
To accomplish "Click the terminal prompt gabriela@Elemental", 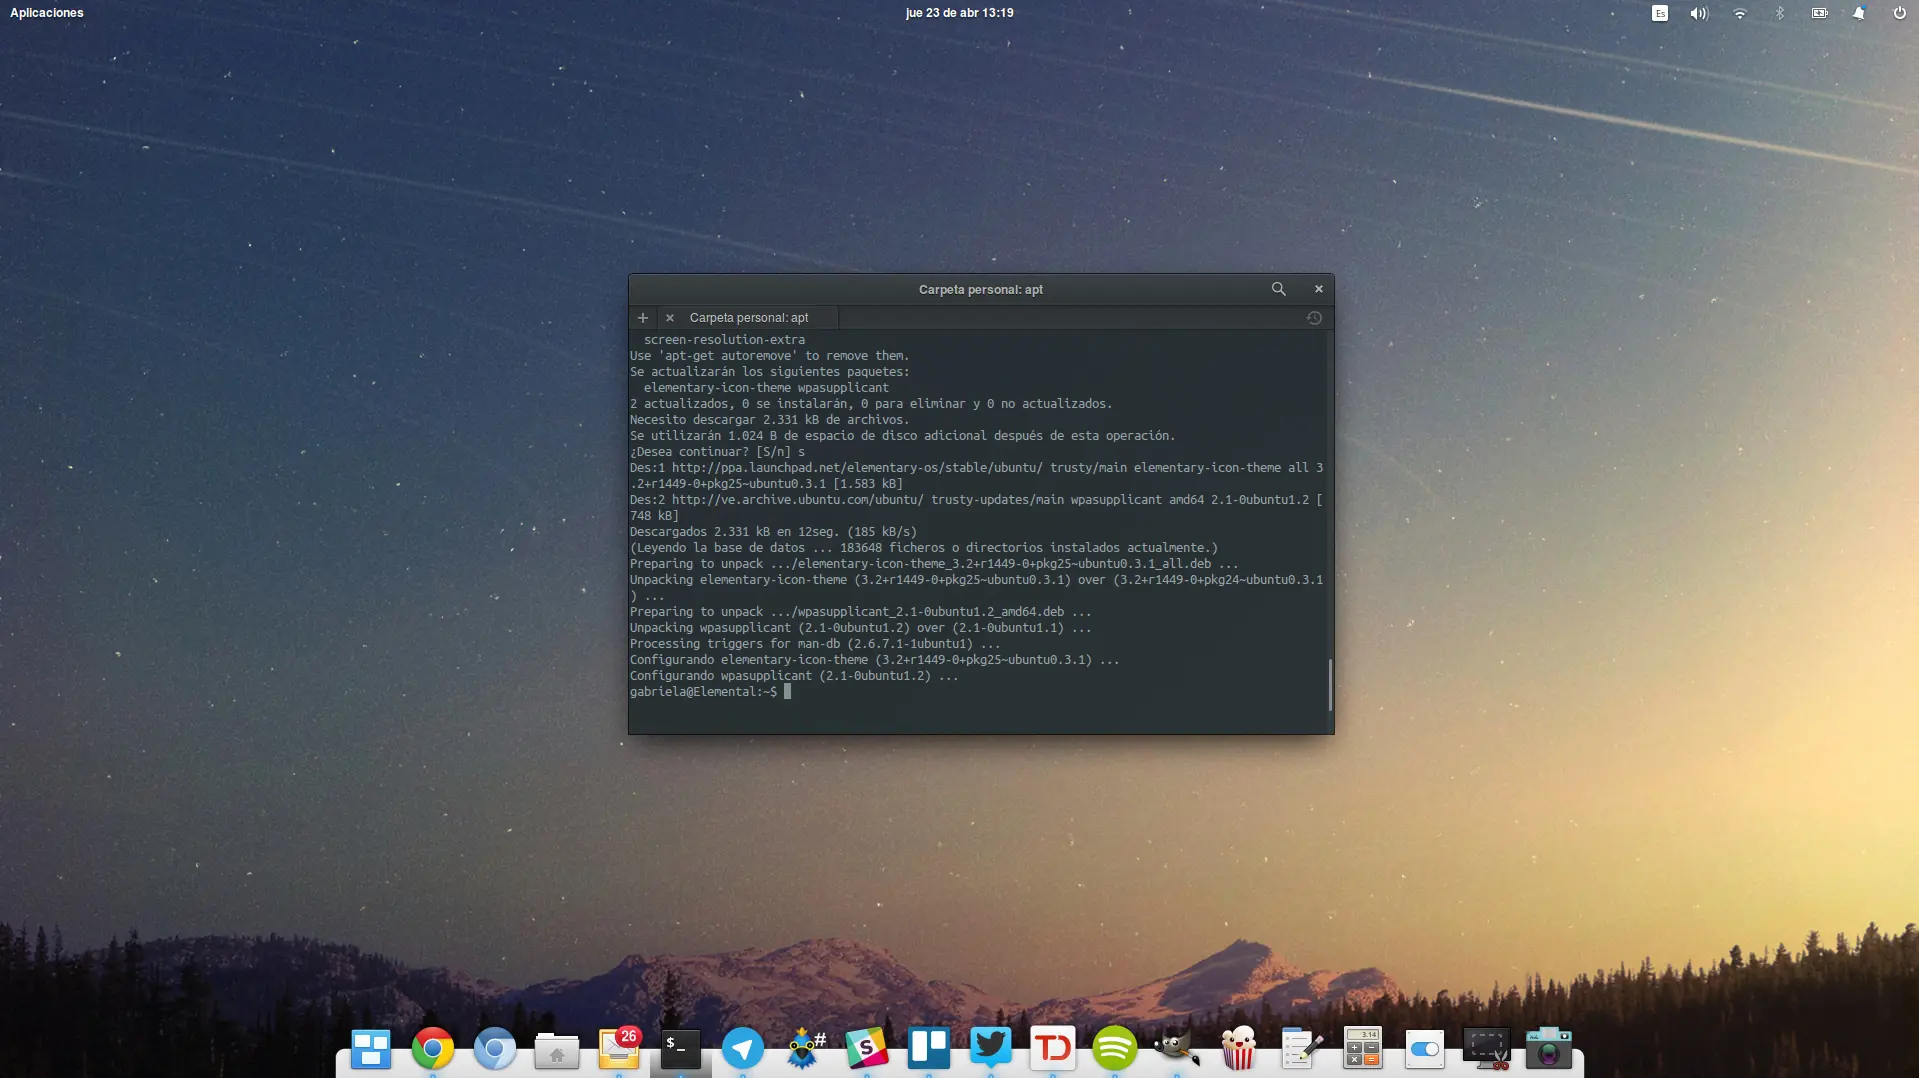I will click(x=703, y=692).
